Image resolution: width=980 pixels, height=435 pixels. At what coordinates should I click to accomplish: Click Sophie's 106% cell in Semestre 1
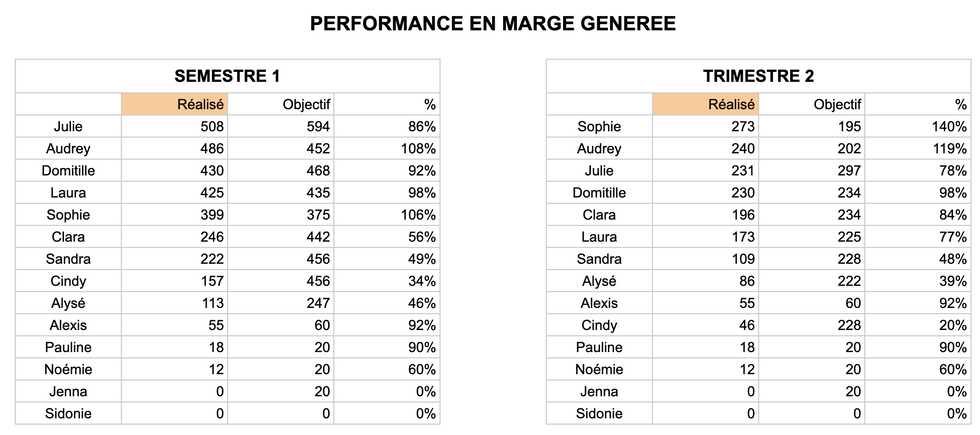coord(387,215)
